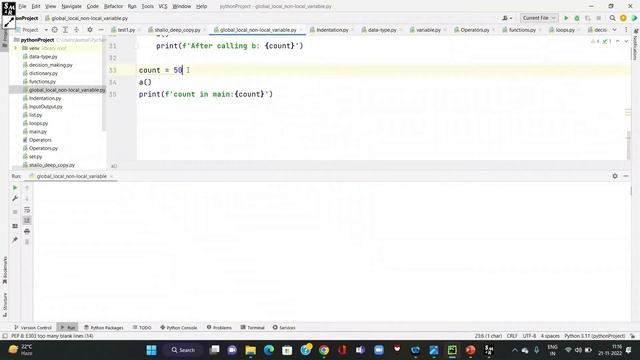This screenshot has width=640, height=360.
Task: Restore layout icon in Run panel
Action: [15, 226]
